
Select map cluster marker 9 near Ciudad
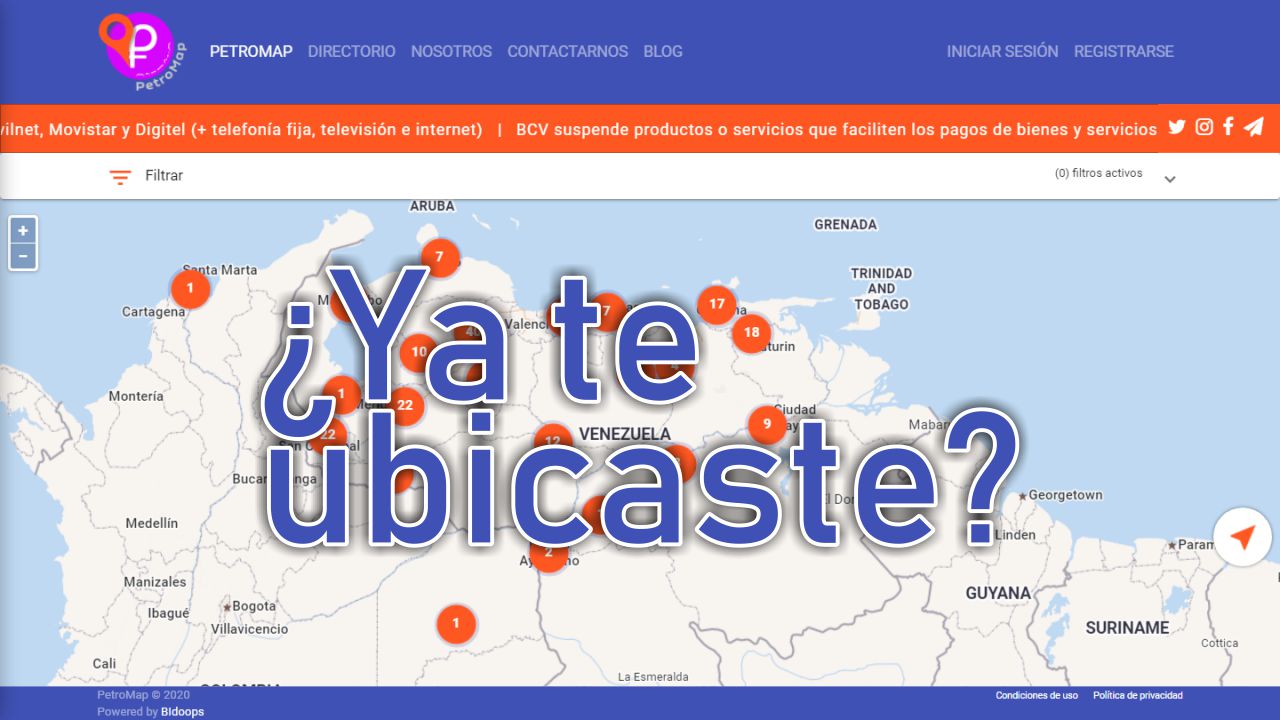click(767, 424)
